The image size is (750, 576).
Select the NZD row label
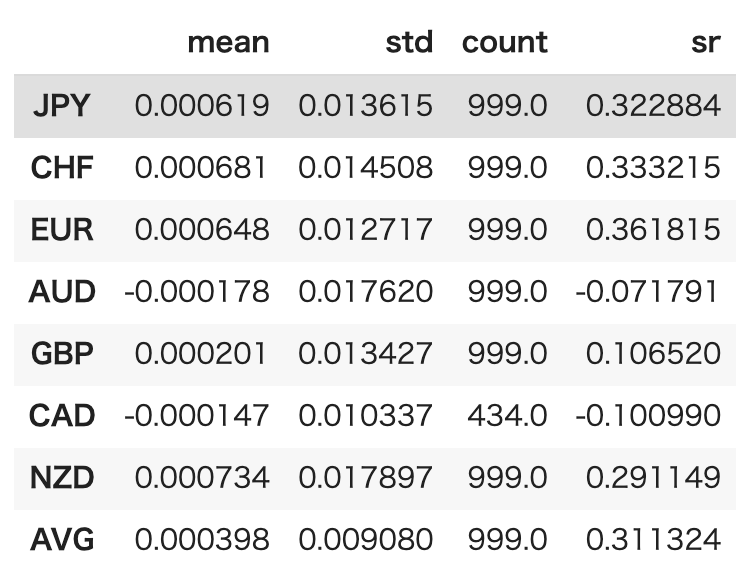62,477
